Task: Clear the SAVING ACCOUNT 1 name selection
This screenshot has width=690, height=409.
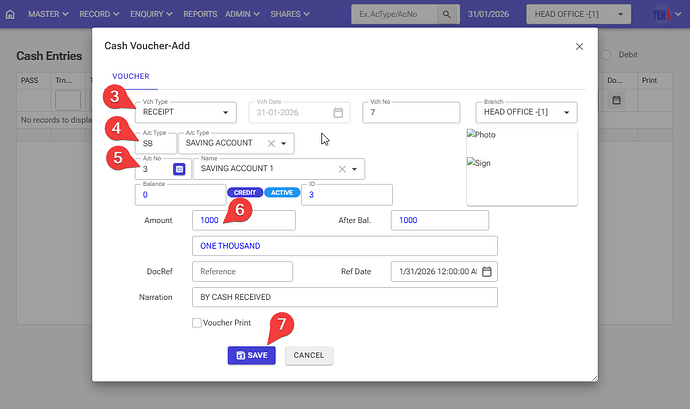Action: tap(341, 169)
